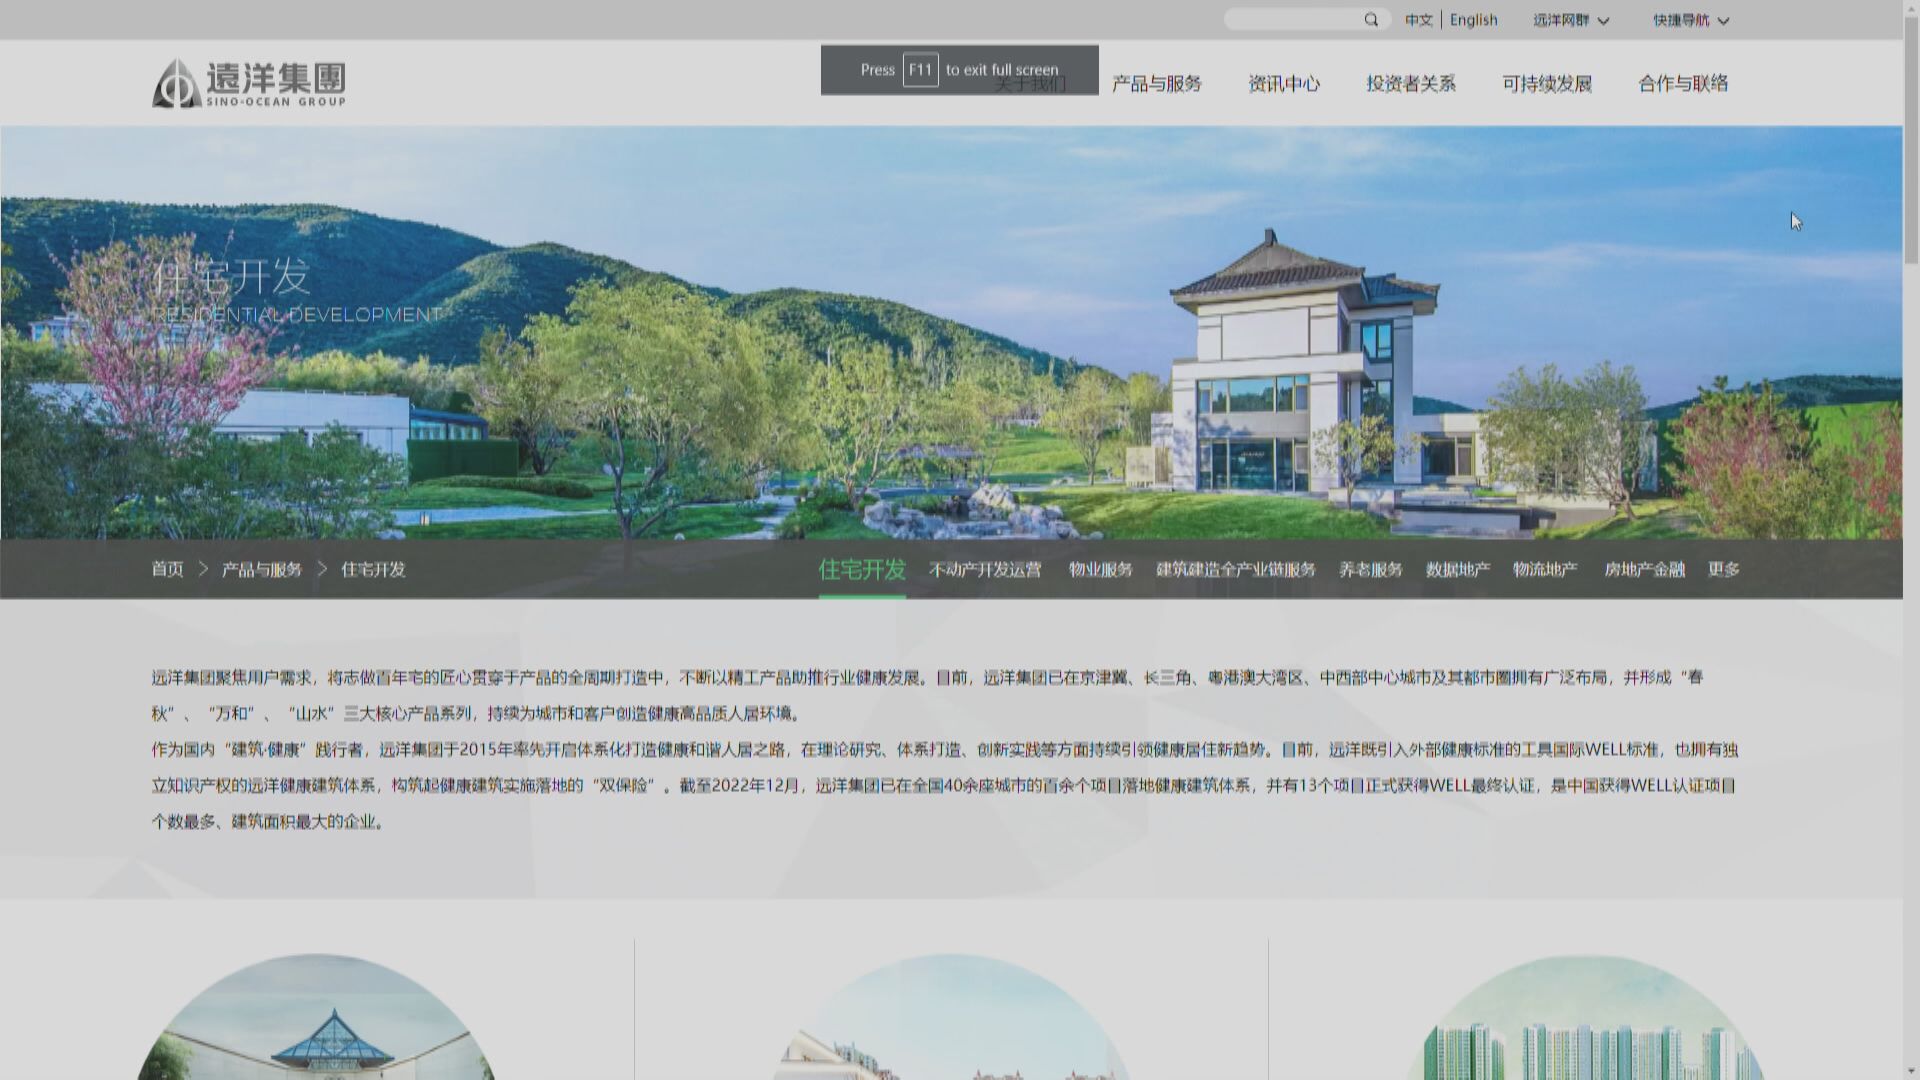The image size is (1920, 1080).
Task: Open the 资讯中心 menu
Action: click(x=1283, y=84)
